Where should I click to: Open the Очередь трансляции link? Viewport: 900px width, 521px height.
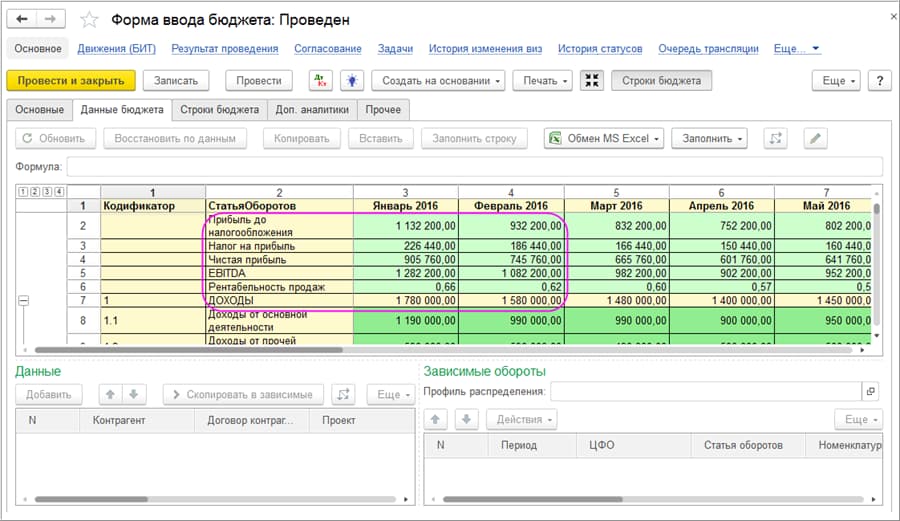pyautogui.click(x=708, y=49)
